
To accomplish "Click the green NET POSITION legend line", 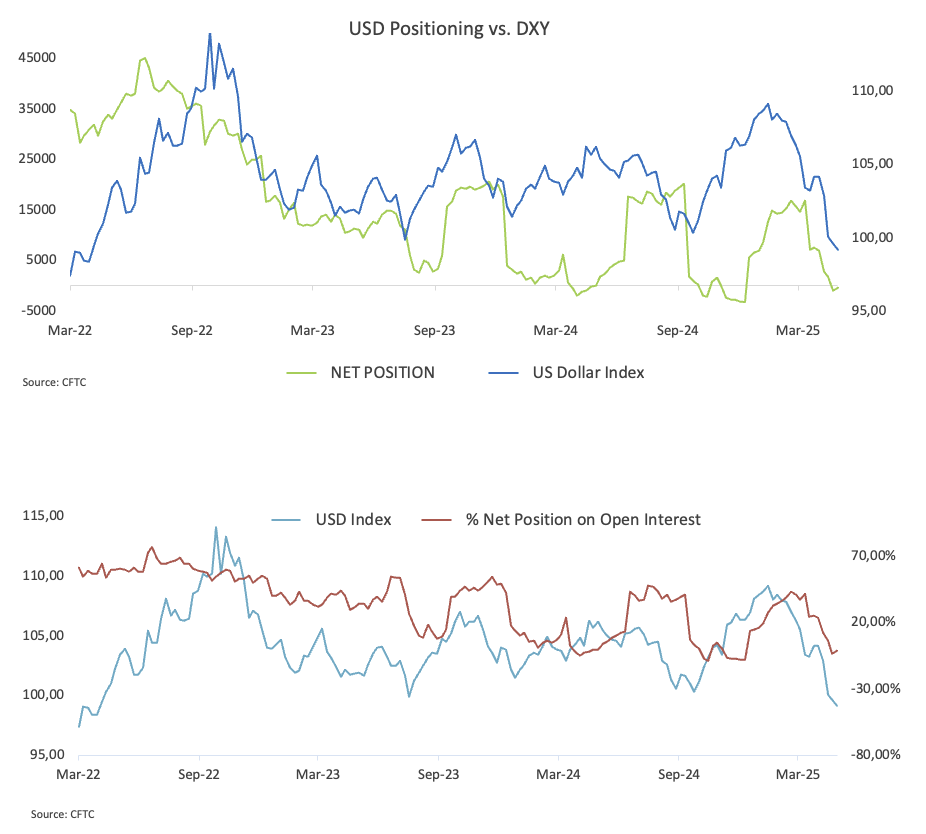I will click(x=301, y=373).
